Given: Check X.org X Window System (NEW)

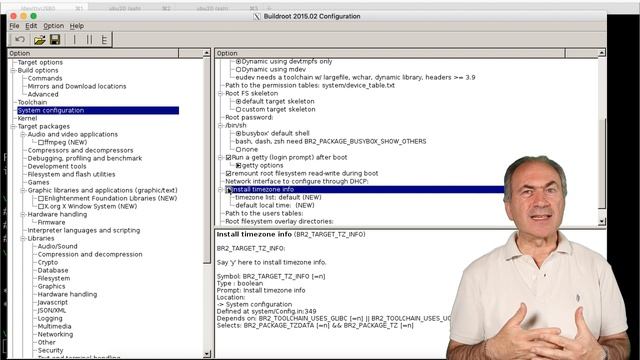Looking at the screenshot, I should click(x=41, y=207).
